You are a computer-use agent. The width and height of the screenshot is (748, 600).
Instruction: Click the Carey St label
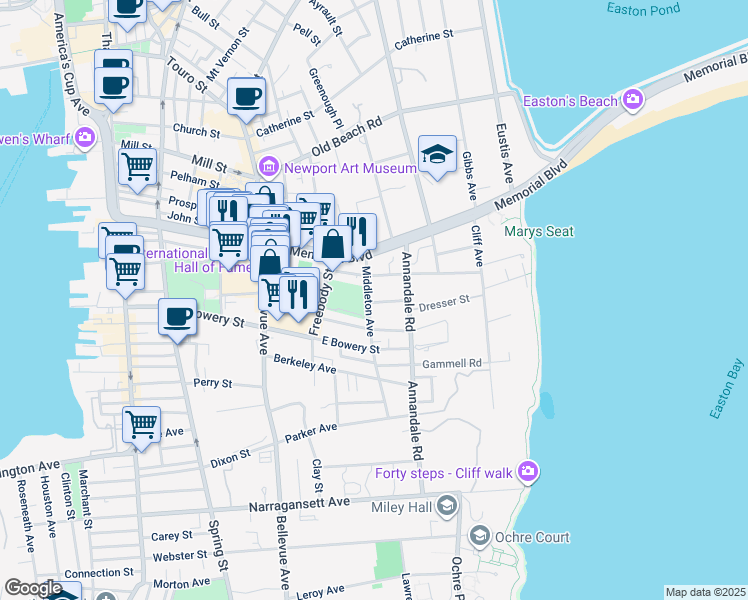click(x=172, y=536)
